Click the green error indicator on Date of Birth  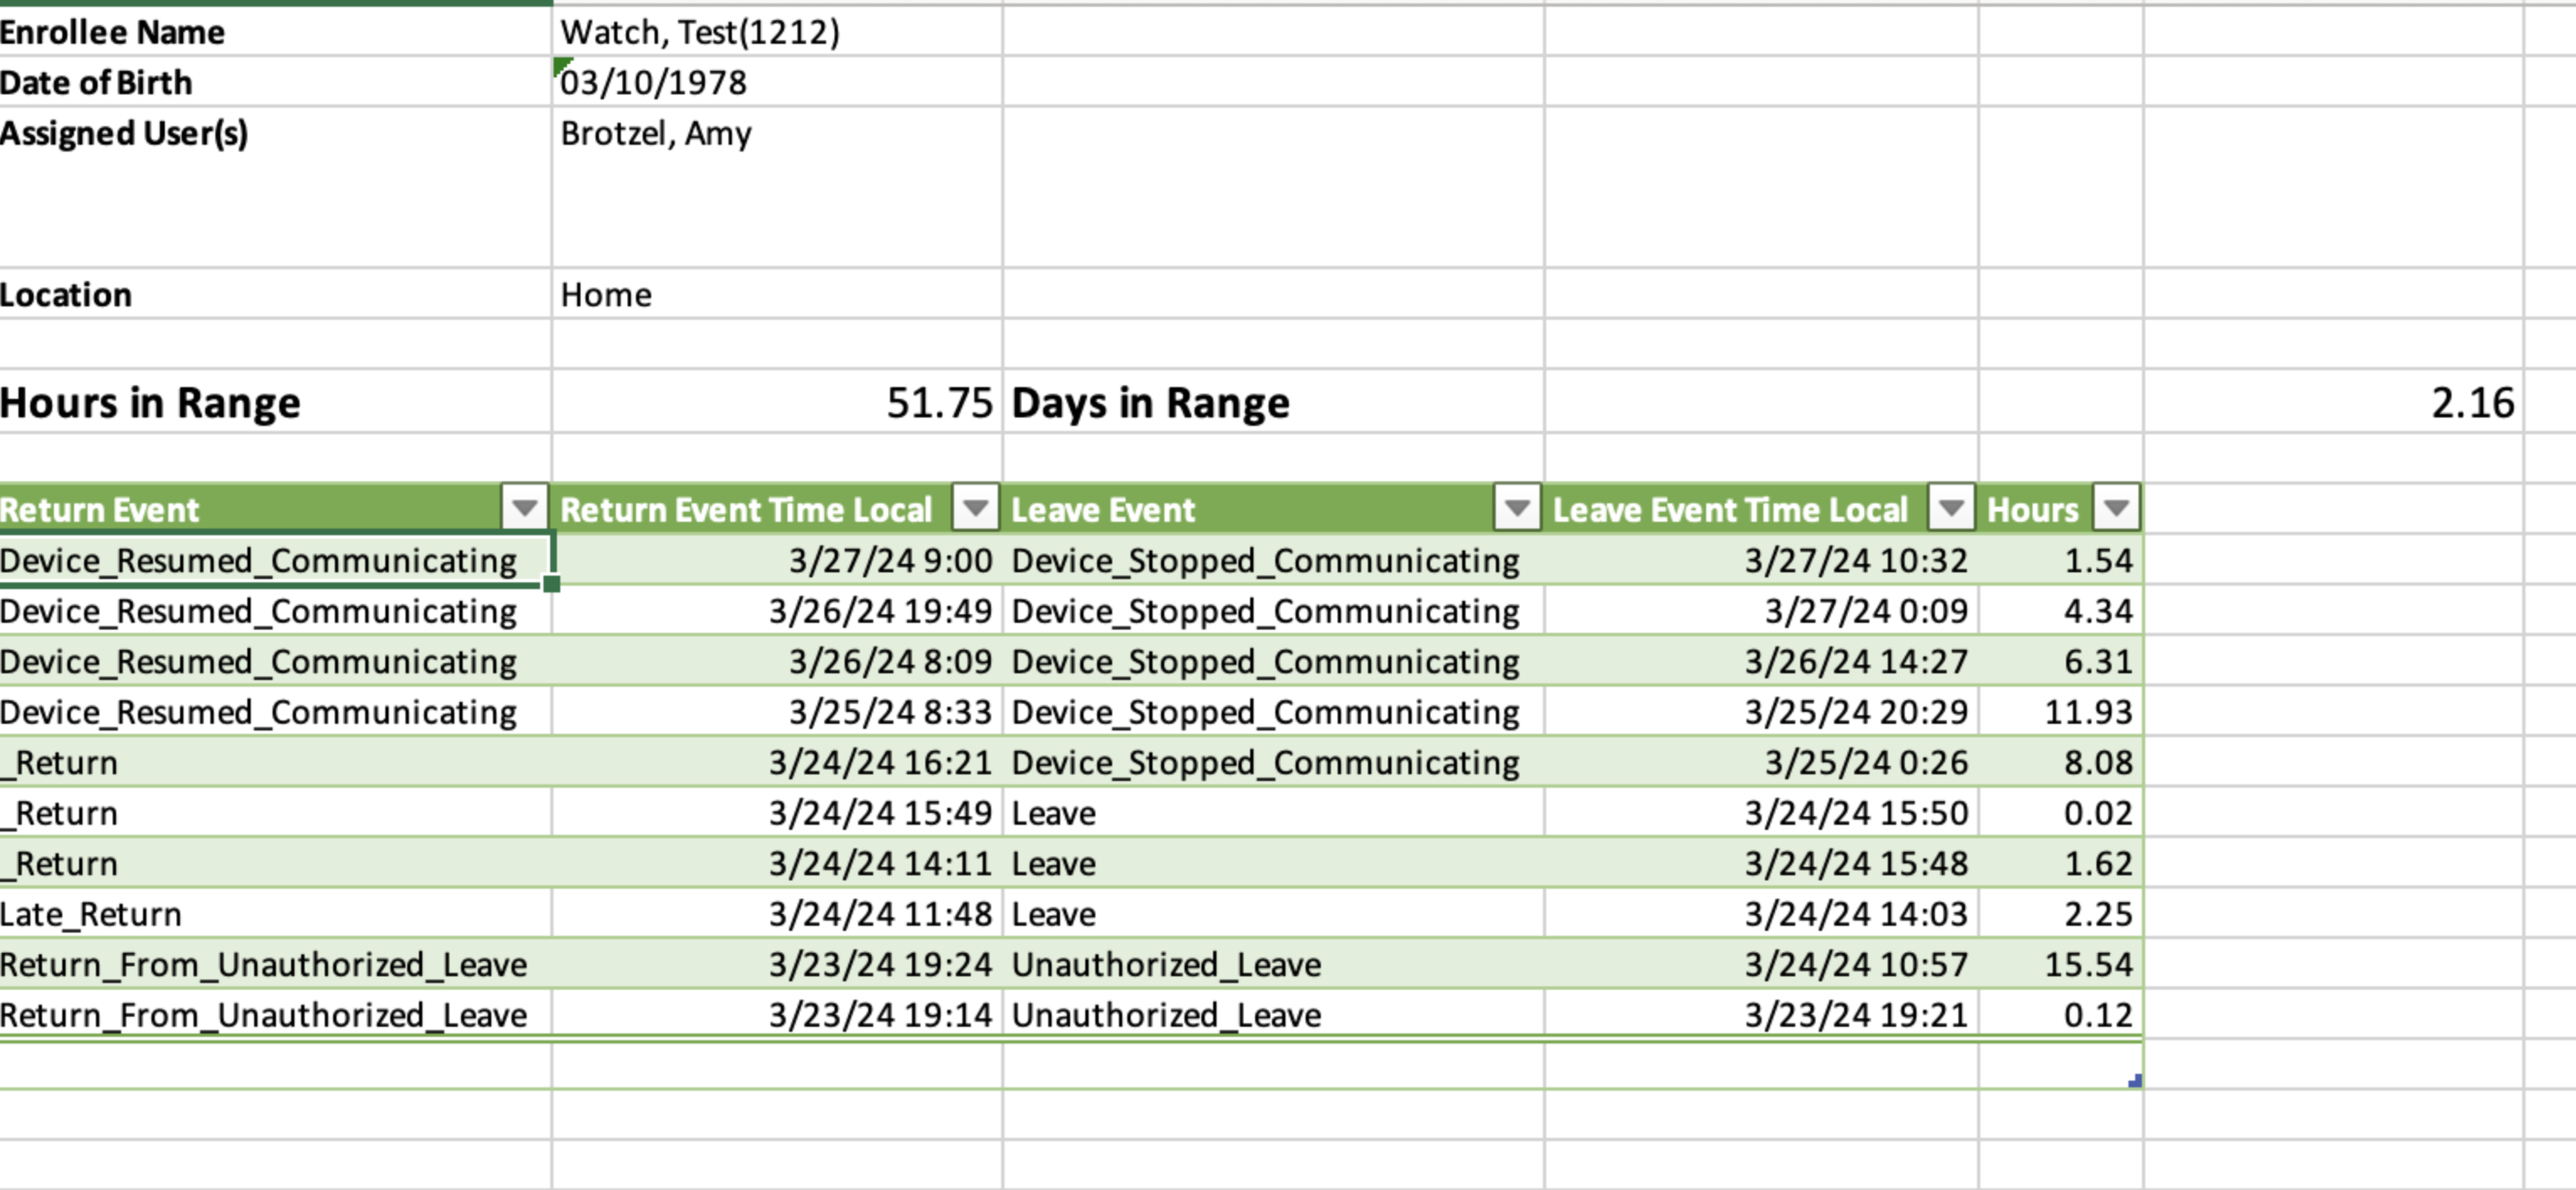point(560,65)
